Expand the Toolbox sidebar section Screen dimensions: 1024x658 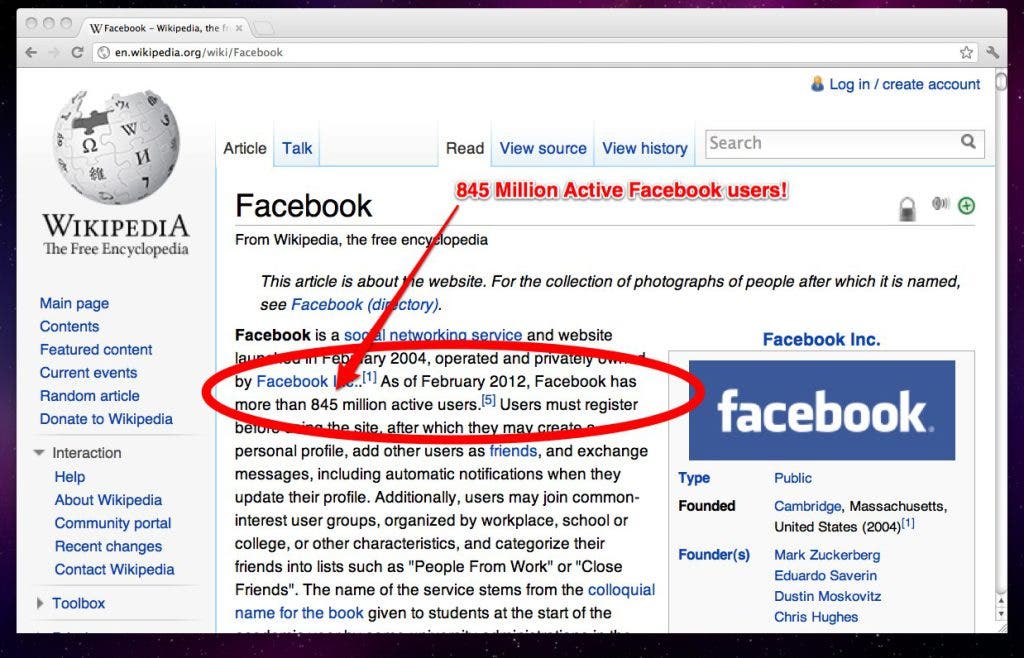[x=40, y=603]
